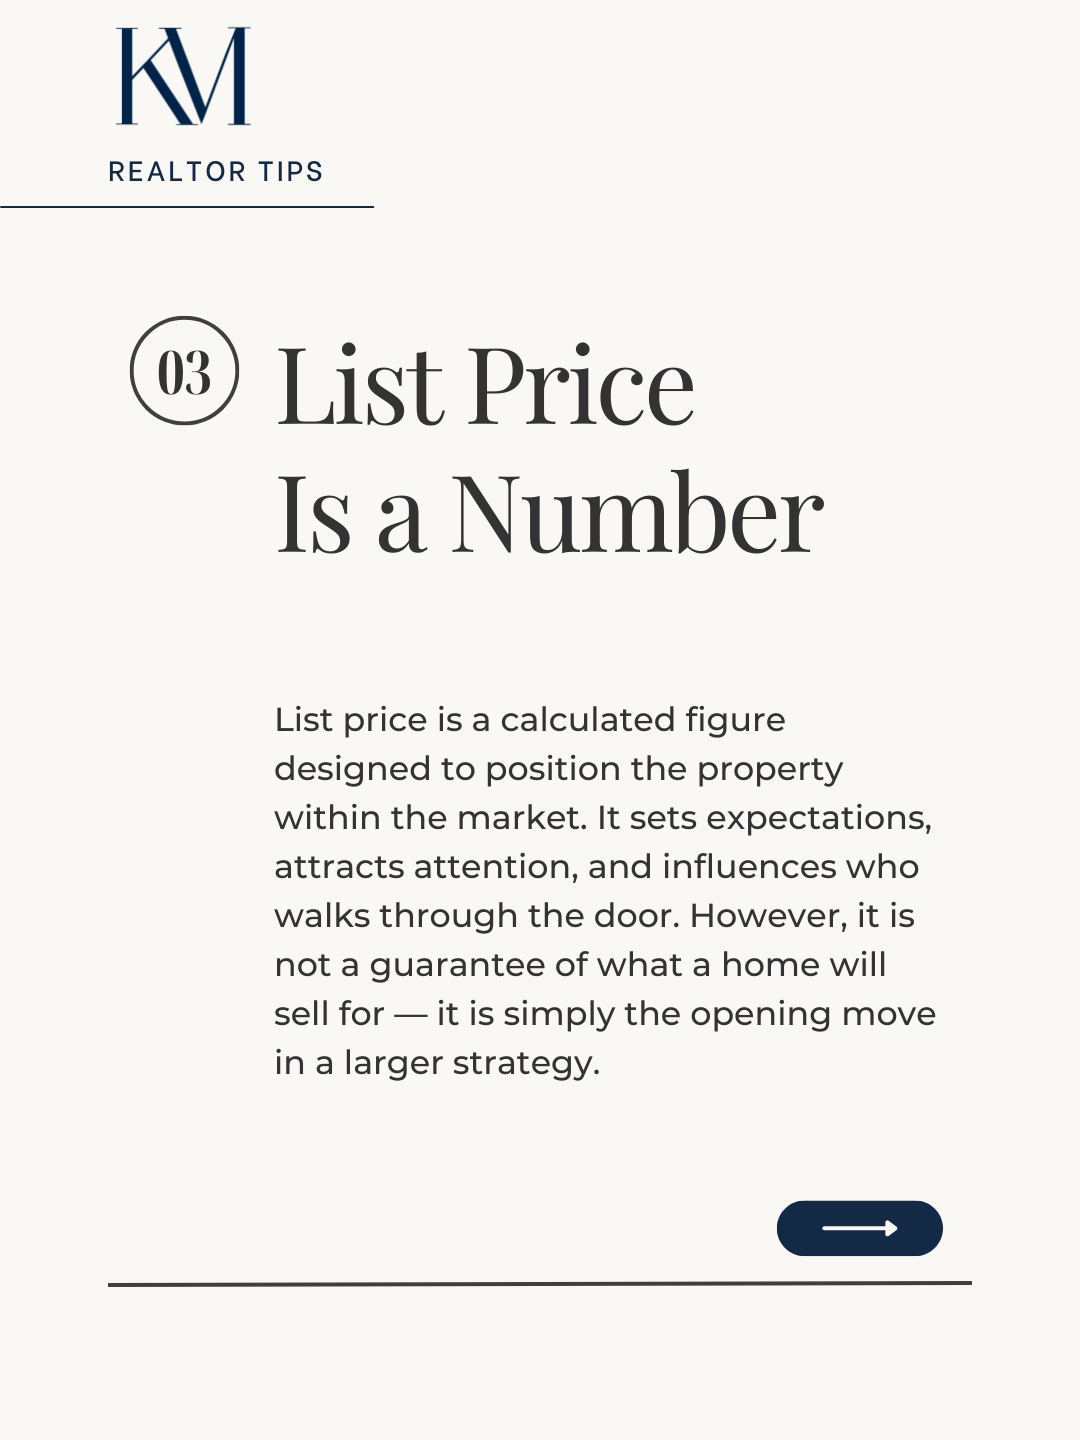
Task: Click the word "List" in the heading
Action: (360, 386)
